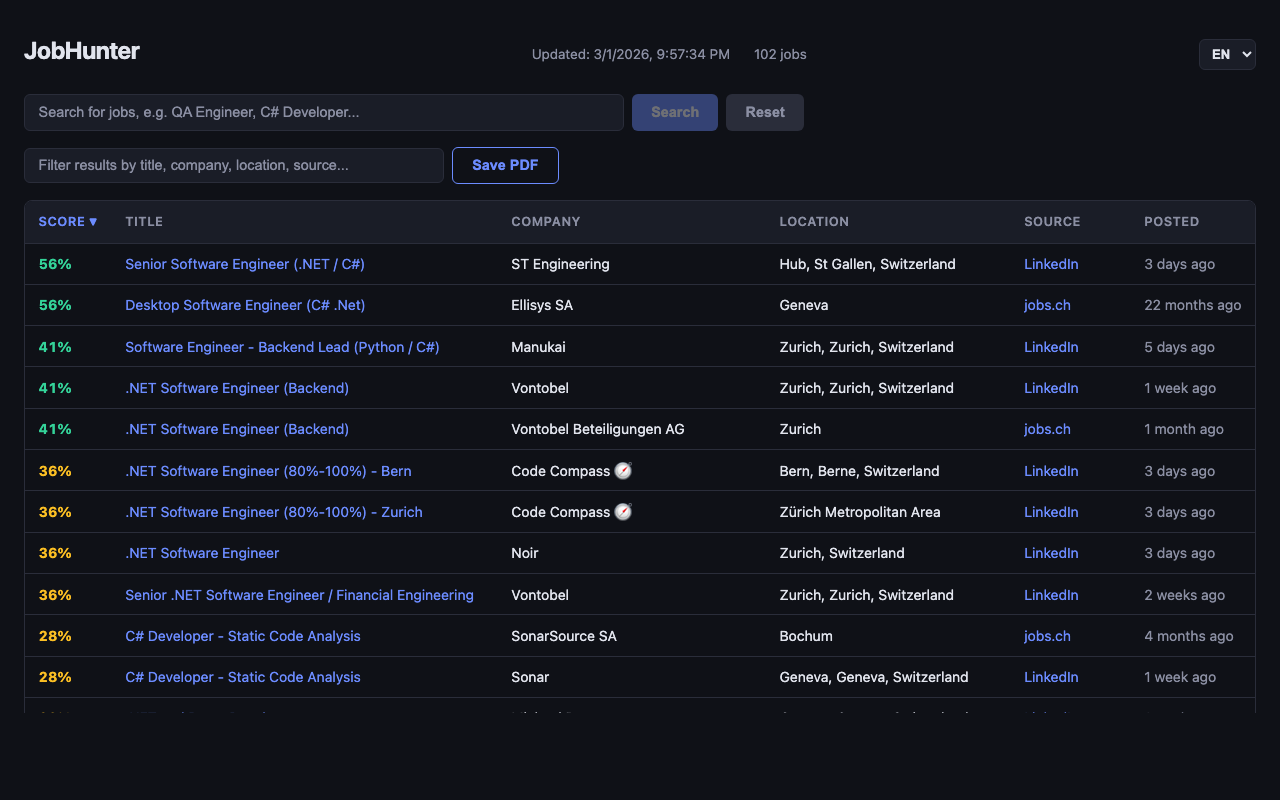Click the job search input field
1280x800 pixels.
(323, 112)
